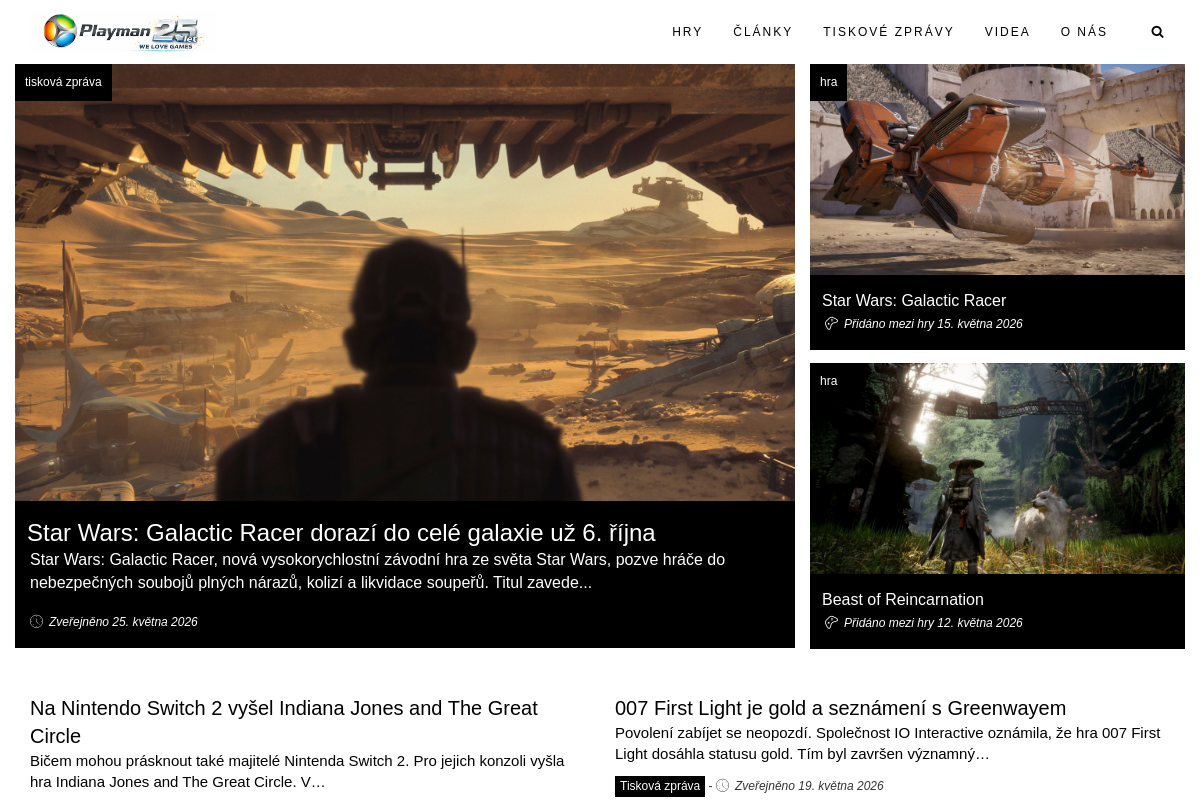This screenshot has height=800, width=1200.
Task: Open Indiana Jones and The Great Circle article
Action: coord(284,722)
